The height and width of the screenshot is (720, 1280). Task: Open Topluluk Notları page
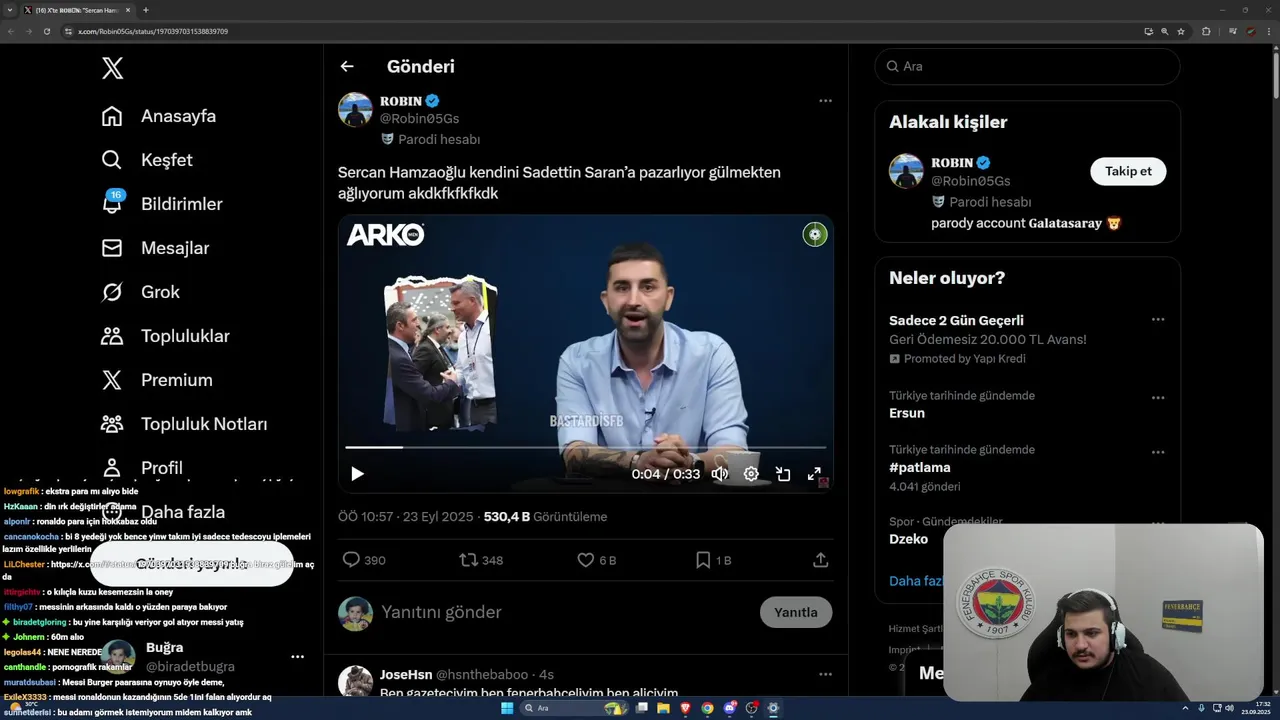click(x=184, y=424)
